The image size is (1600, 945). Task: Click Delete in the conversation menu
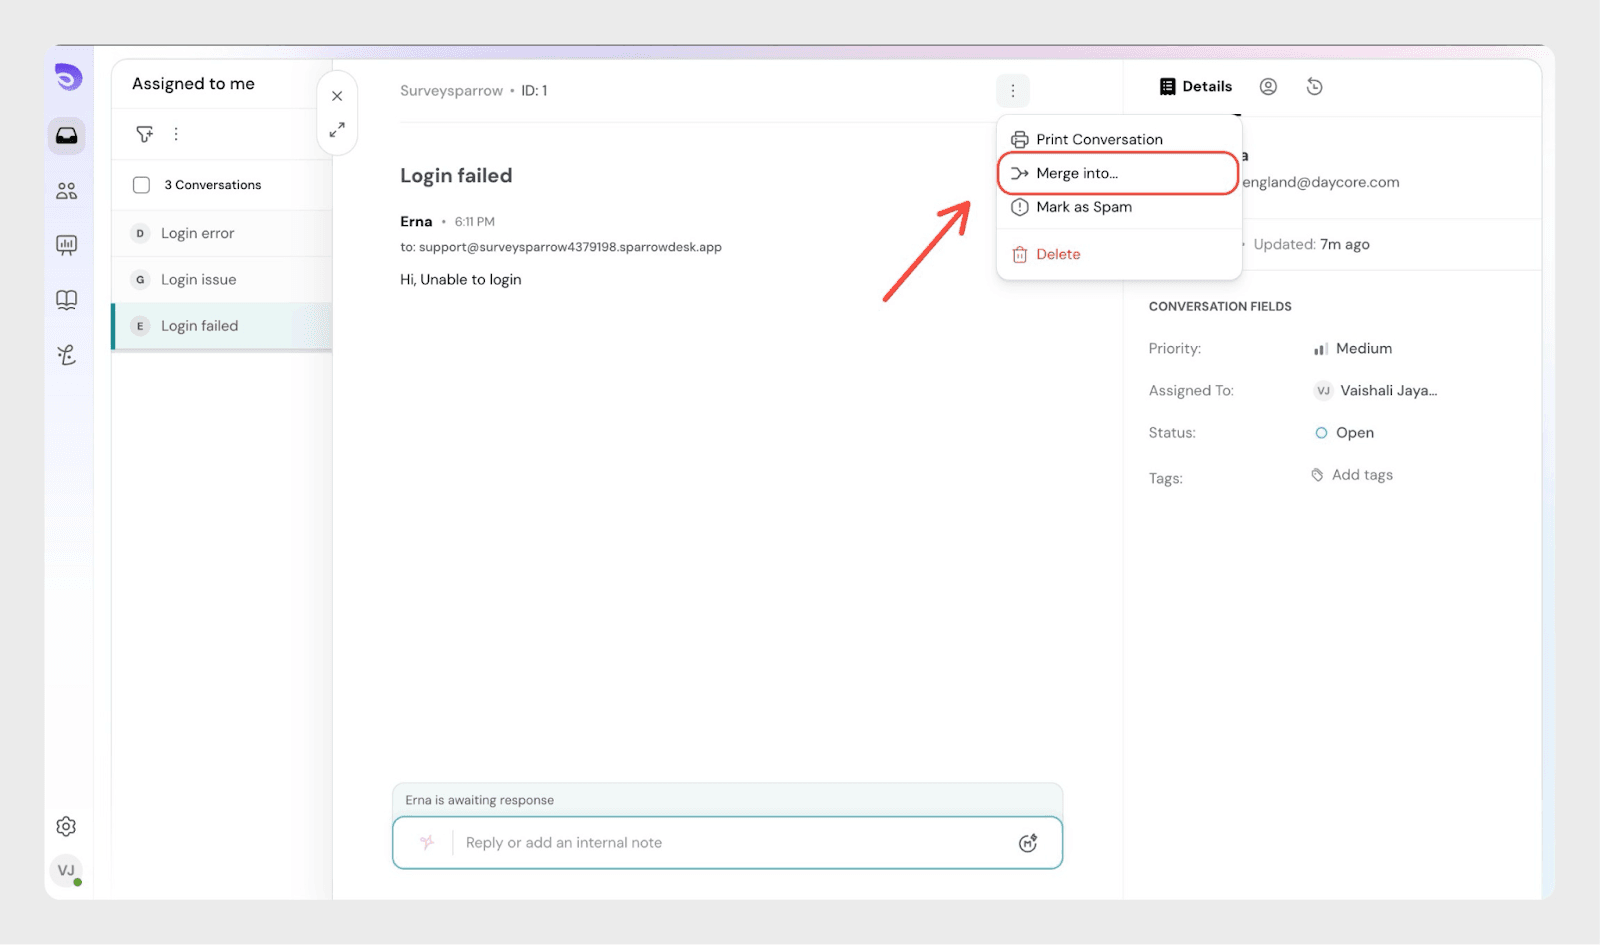(1057, 255)
